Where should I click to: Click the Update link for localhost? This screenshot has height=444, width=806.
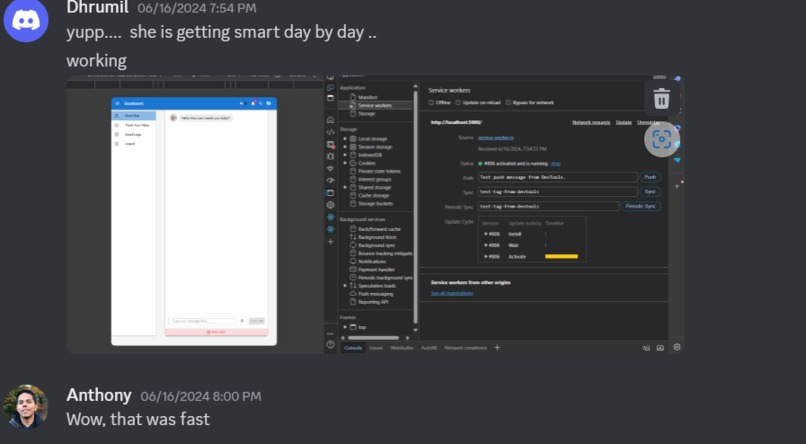[624, 122]
